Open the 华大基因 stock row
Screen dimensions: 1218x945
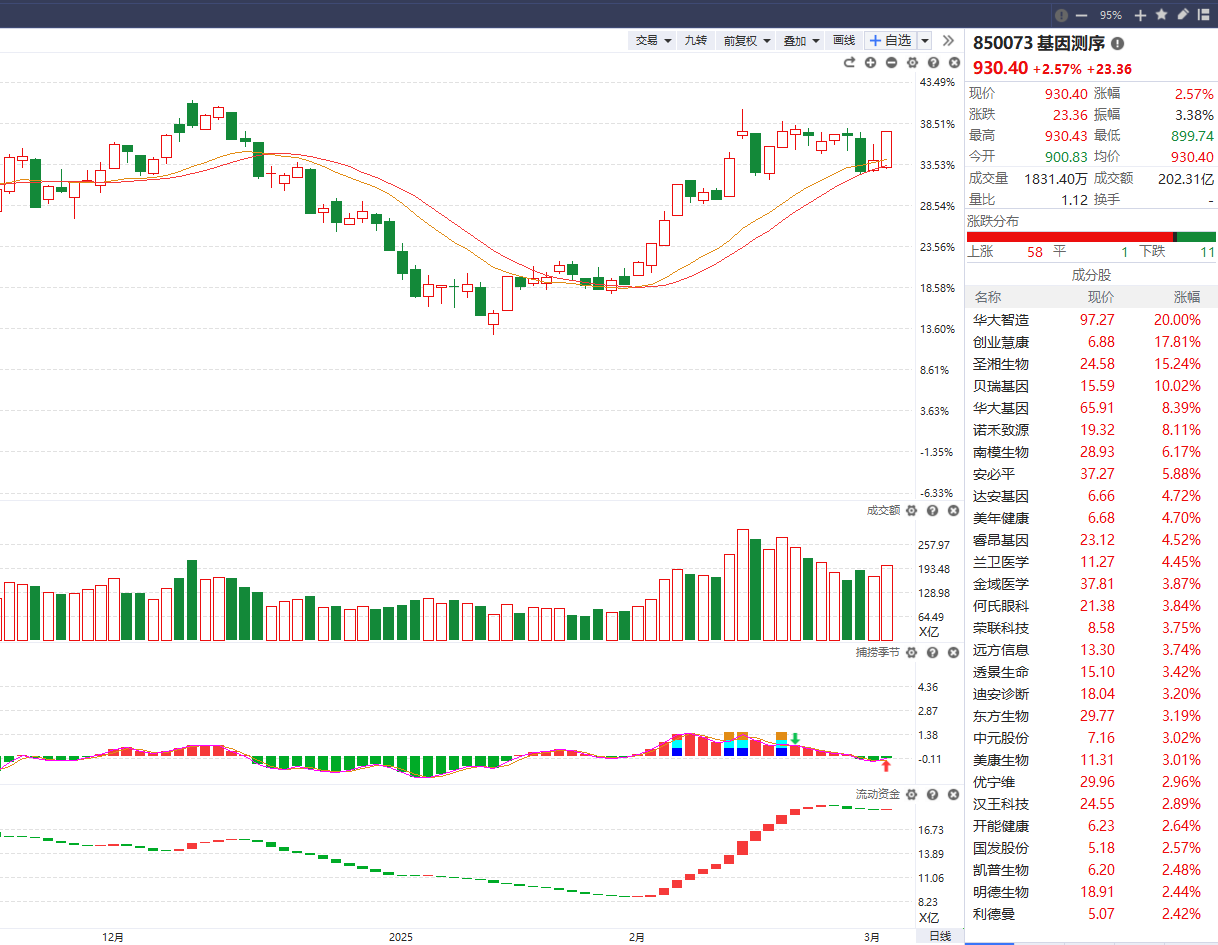click(x=1091, y=408)
